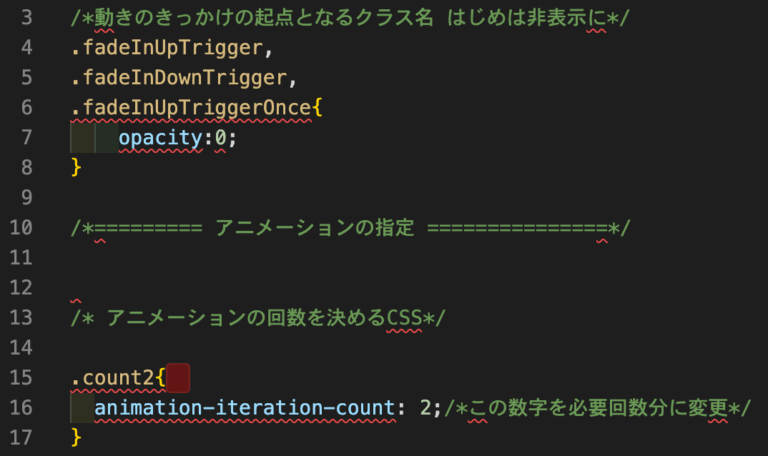Select the .fadeInUpTrigger selector text
This screenshot has height=456, width=768.
(168, 48)
